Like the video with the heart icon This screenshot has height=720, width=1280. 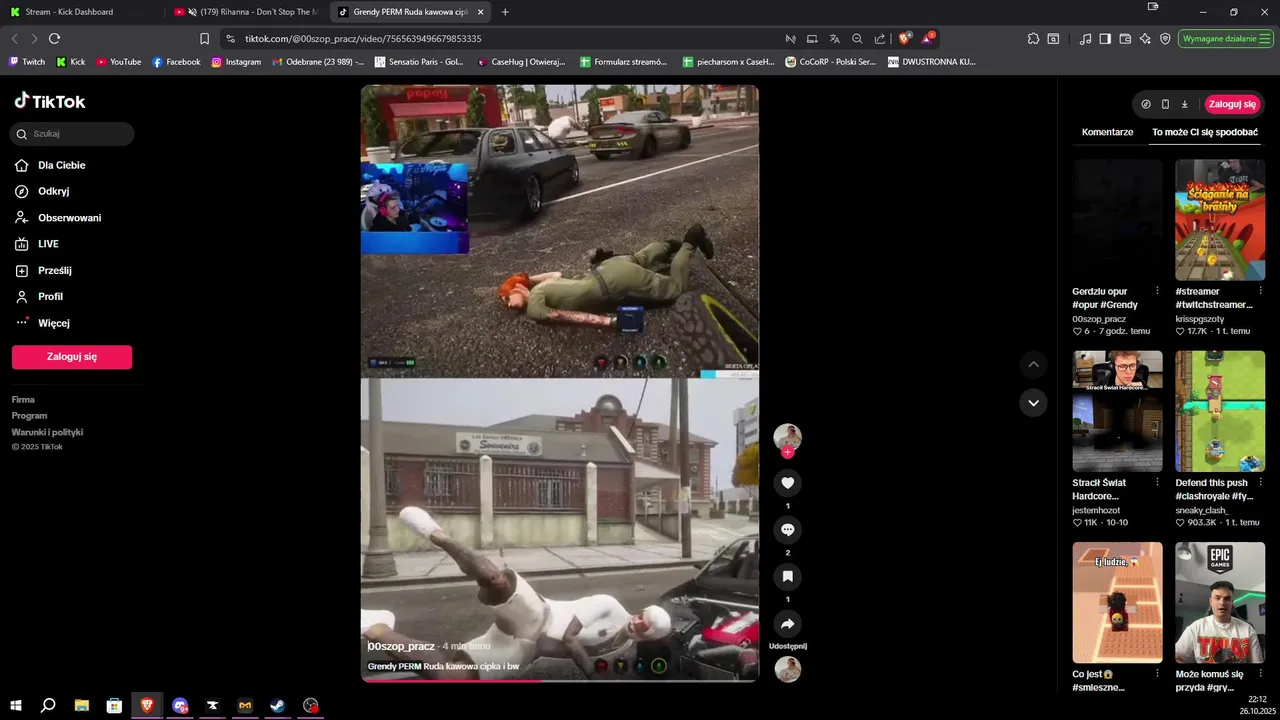point(787,483)
